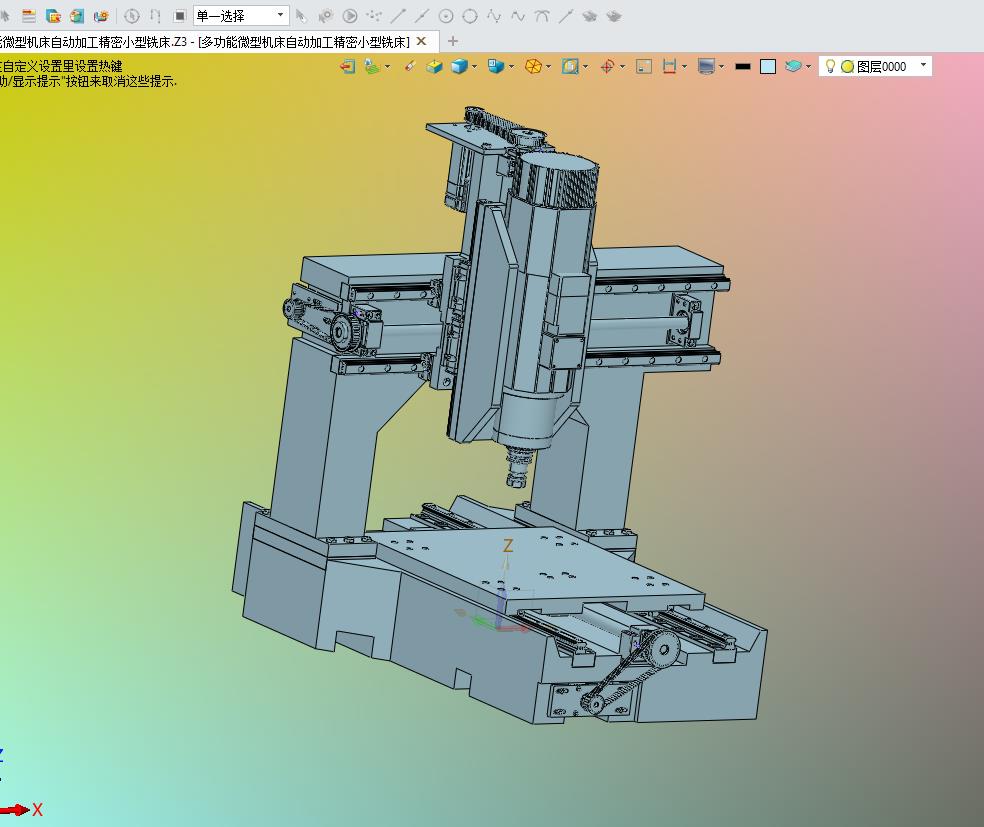Close the 多功能微型机床 document tab
Image resolution: width=984 pixels, height=827 pixels.
[x=422, y=41]
